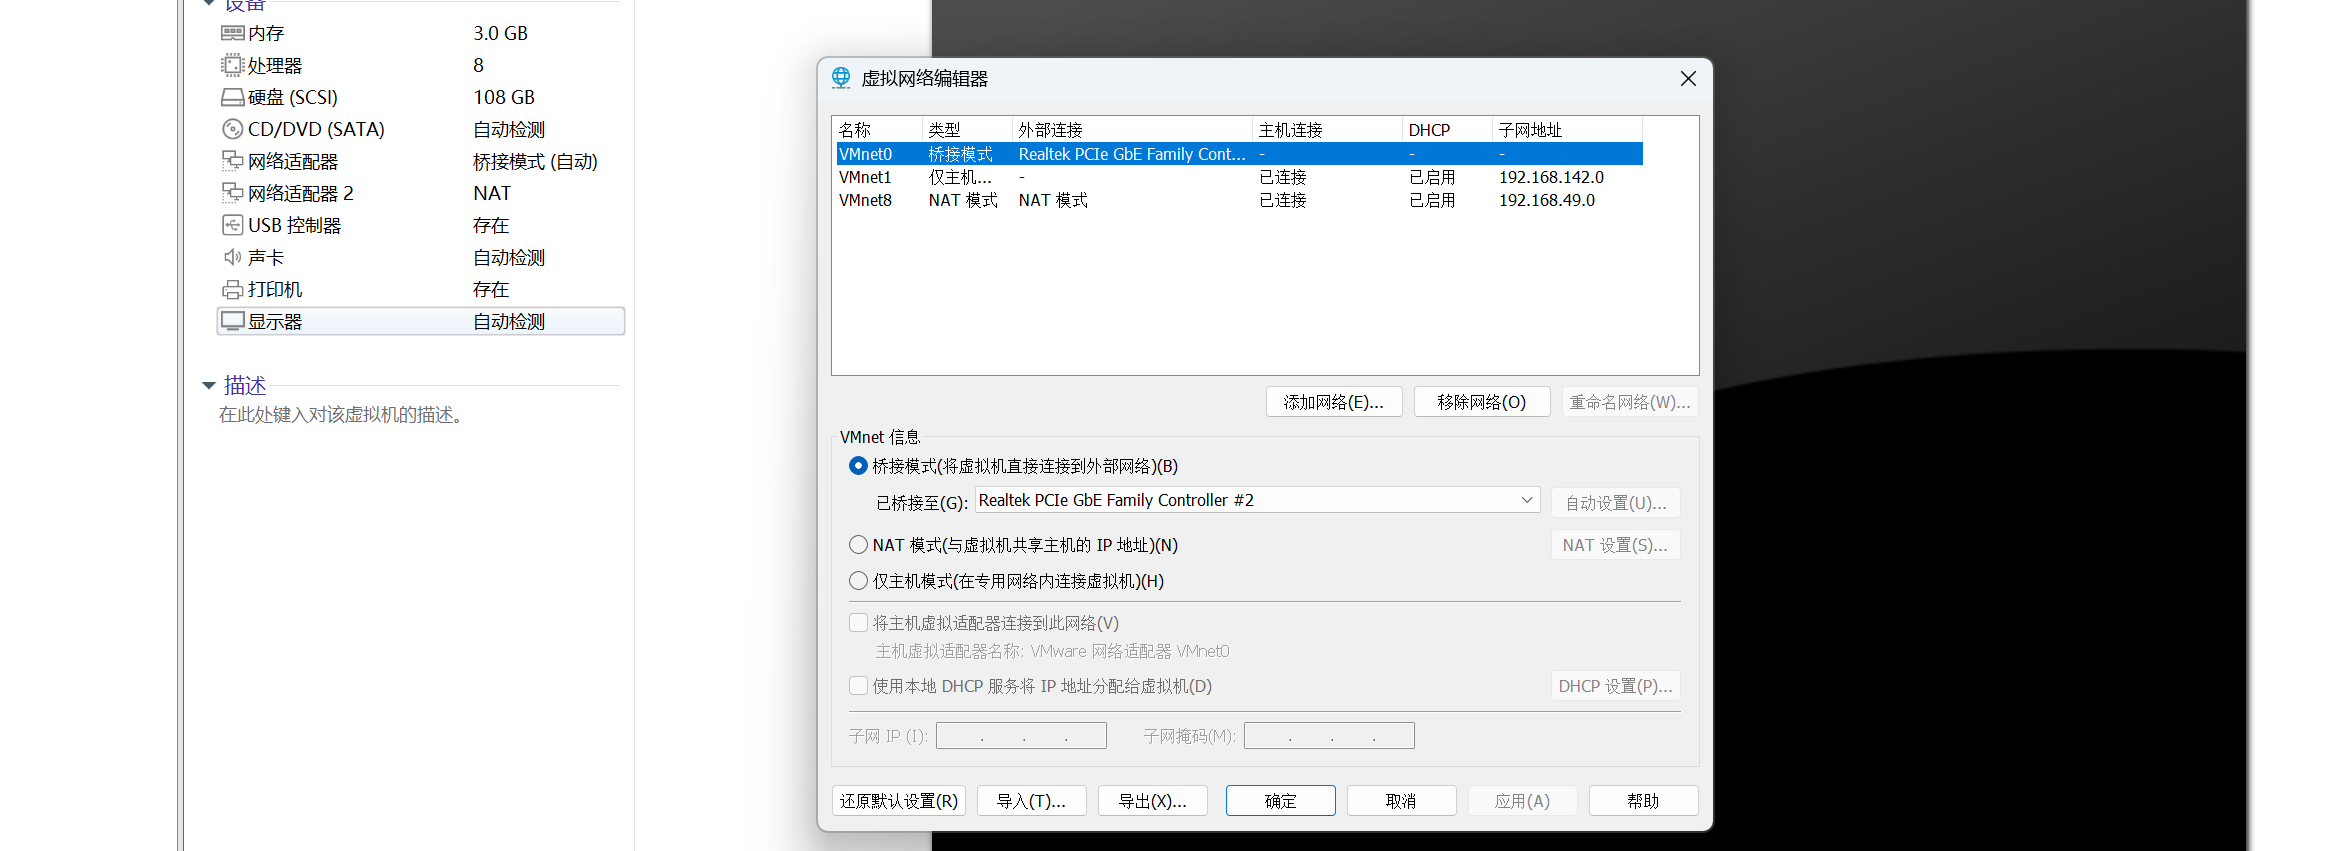Viewport: 2347px width, 851px height.
Task: Toggle 将主机虚拟适配器连接到此网络 checkbox
Action: pos(858,623)
